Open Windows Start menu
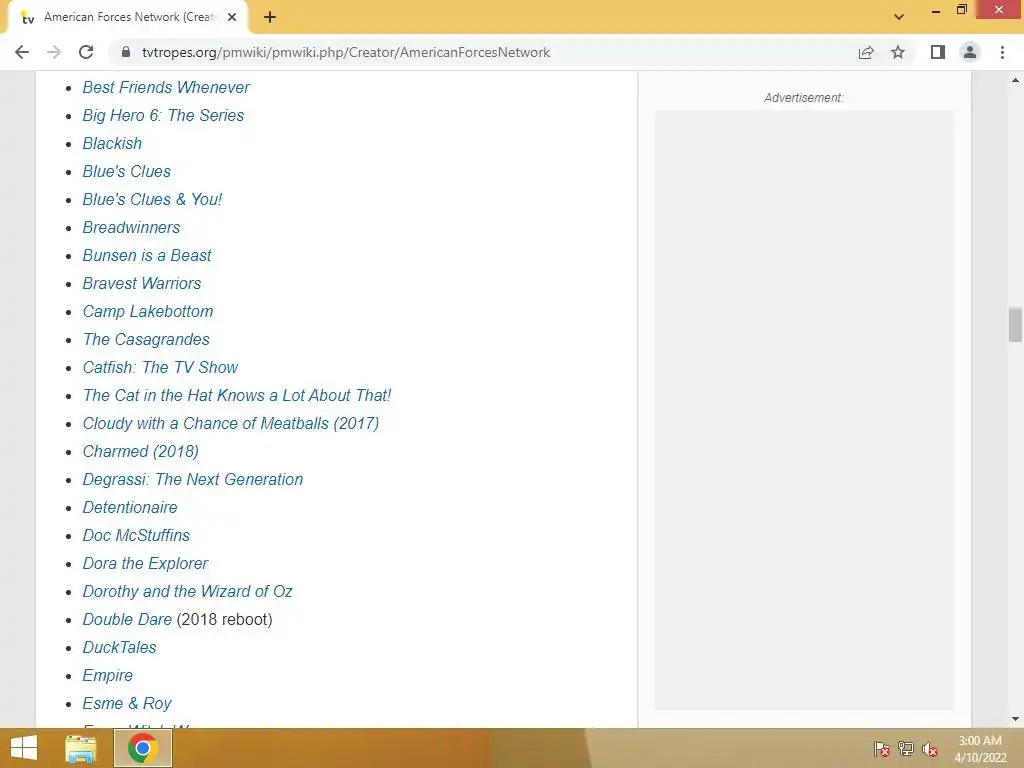Viewport: 1024px width, 768px height. coord(24,748)
